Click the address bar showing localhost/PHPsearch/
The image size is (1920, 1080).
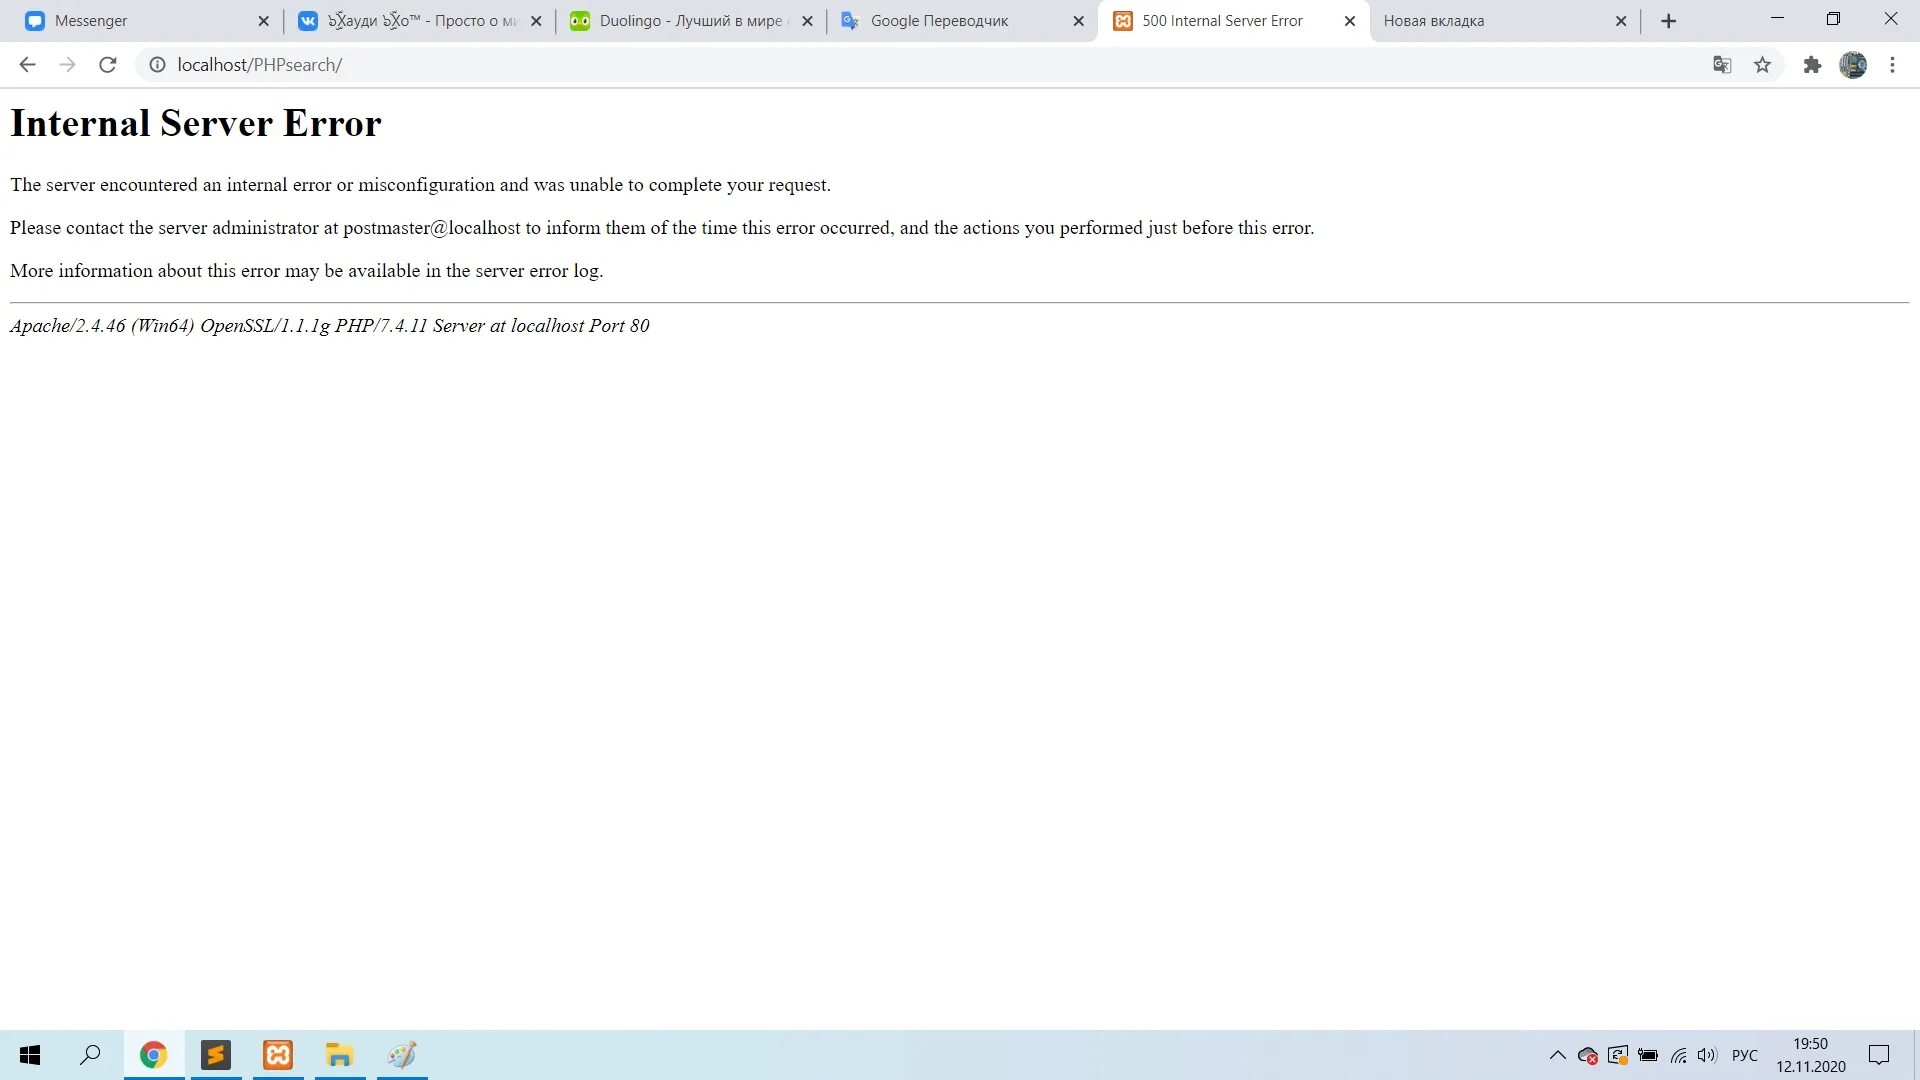pyautogui.click(x=260, y=65)
